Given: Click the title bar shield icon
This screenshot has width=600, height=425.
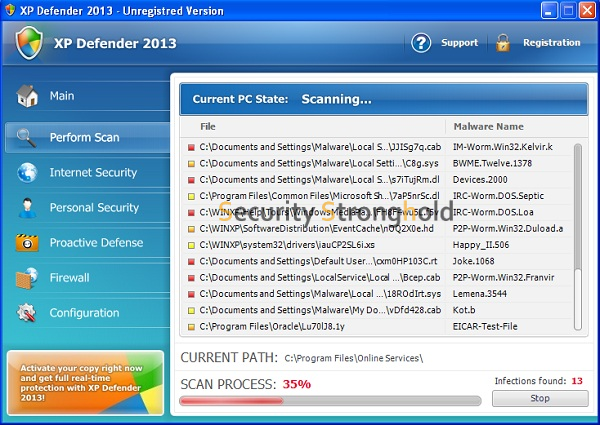Looking at the screenshot, I should [10, 10].
